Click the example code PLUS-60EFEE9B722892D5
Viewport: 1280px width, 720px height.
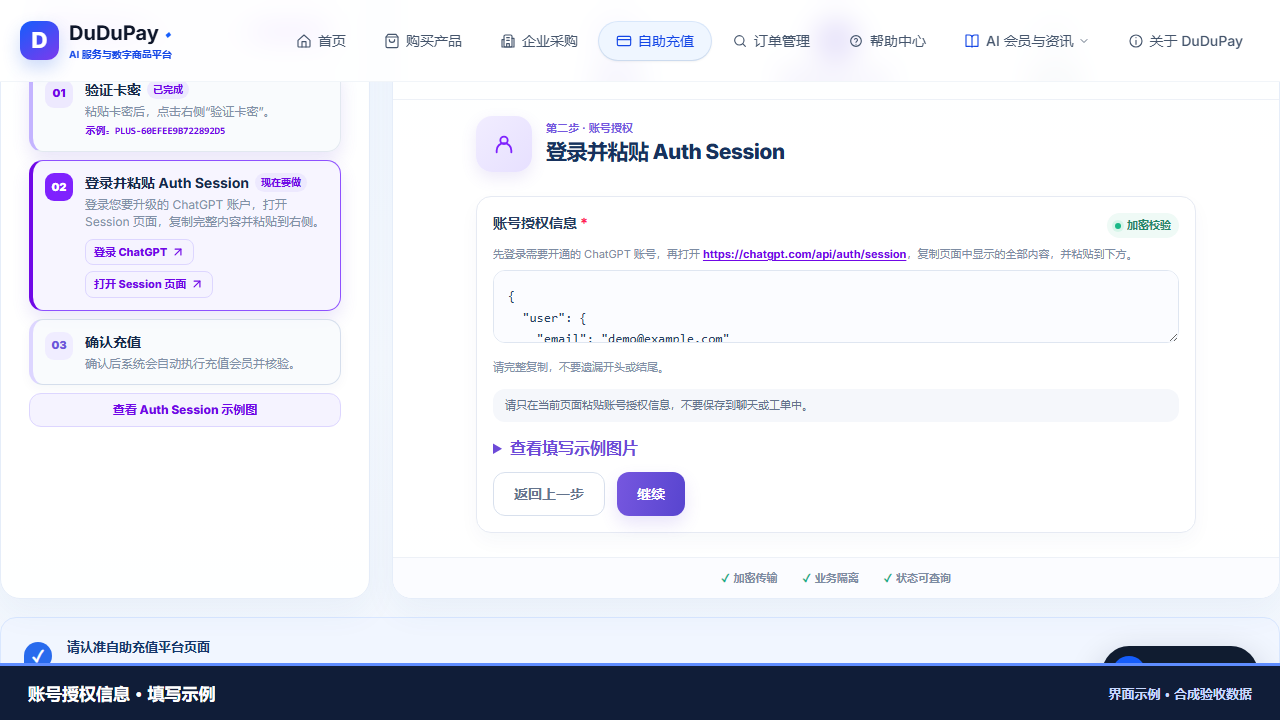(x=169, y=131)
